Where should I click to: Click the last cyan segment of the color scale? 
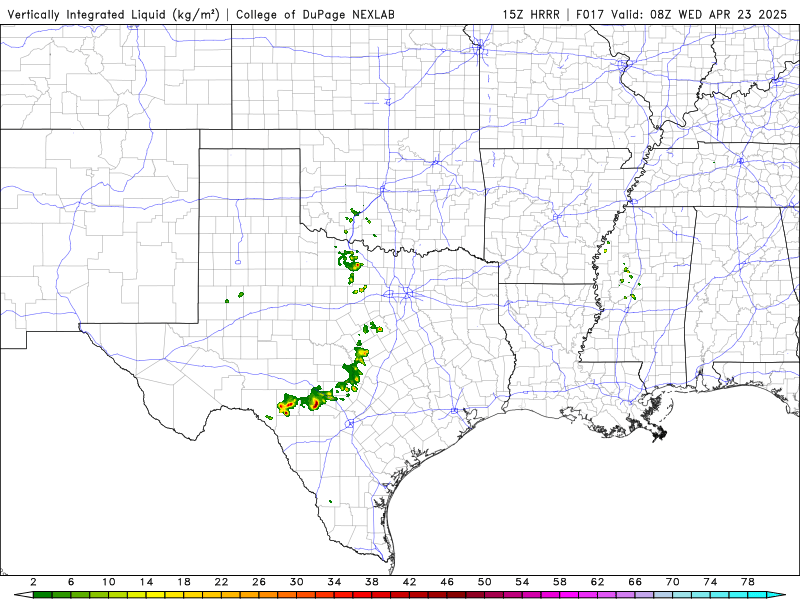757,595
